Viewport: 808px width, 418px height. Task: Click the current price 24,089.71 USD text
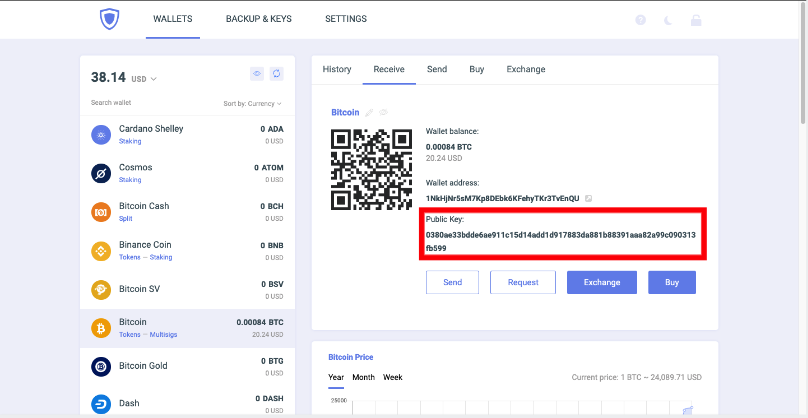click(x=636, y=378)
